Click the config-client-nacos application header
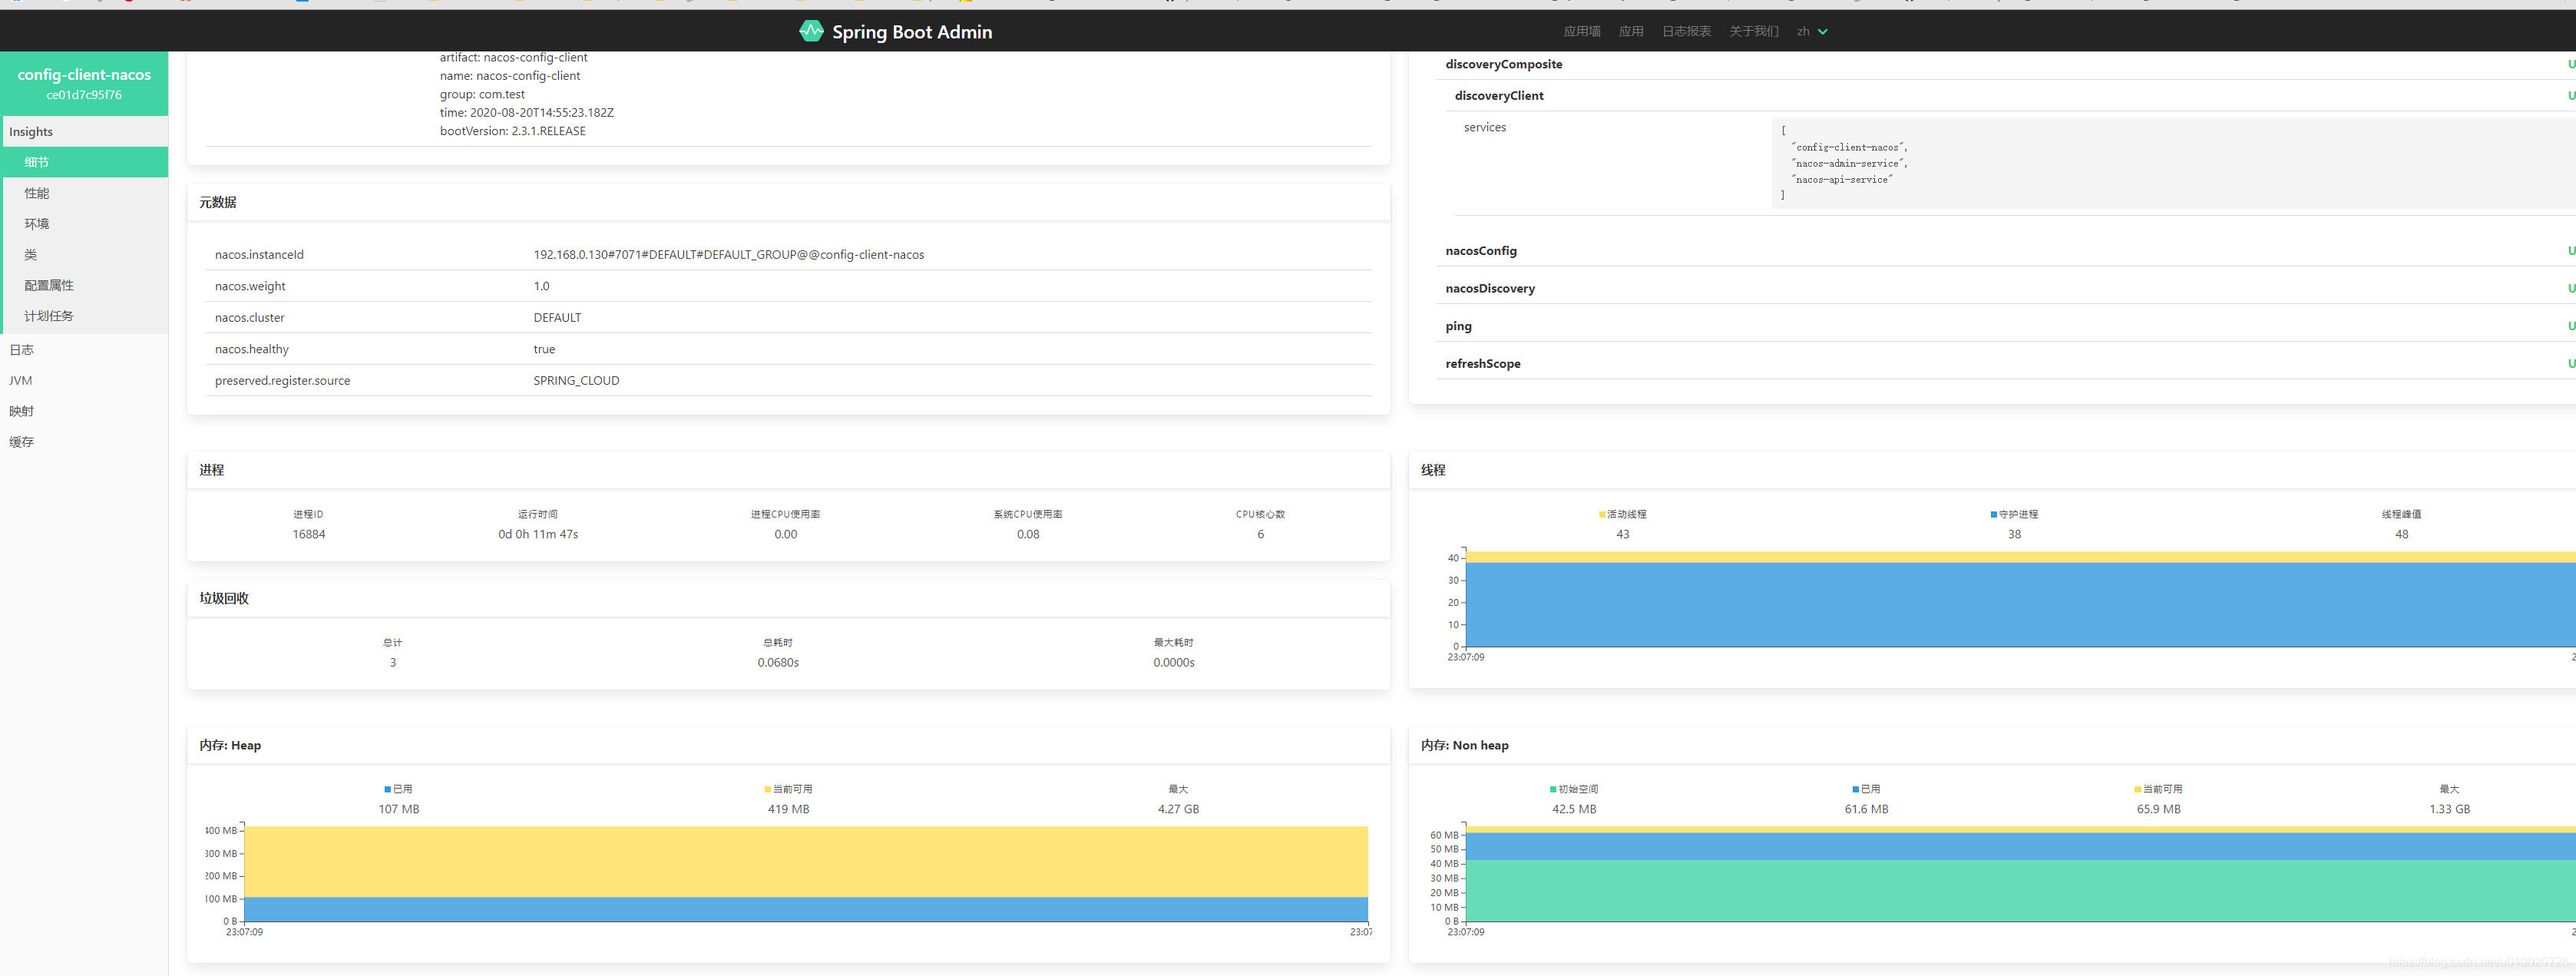 [x=84, y=75]
